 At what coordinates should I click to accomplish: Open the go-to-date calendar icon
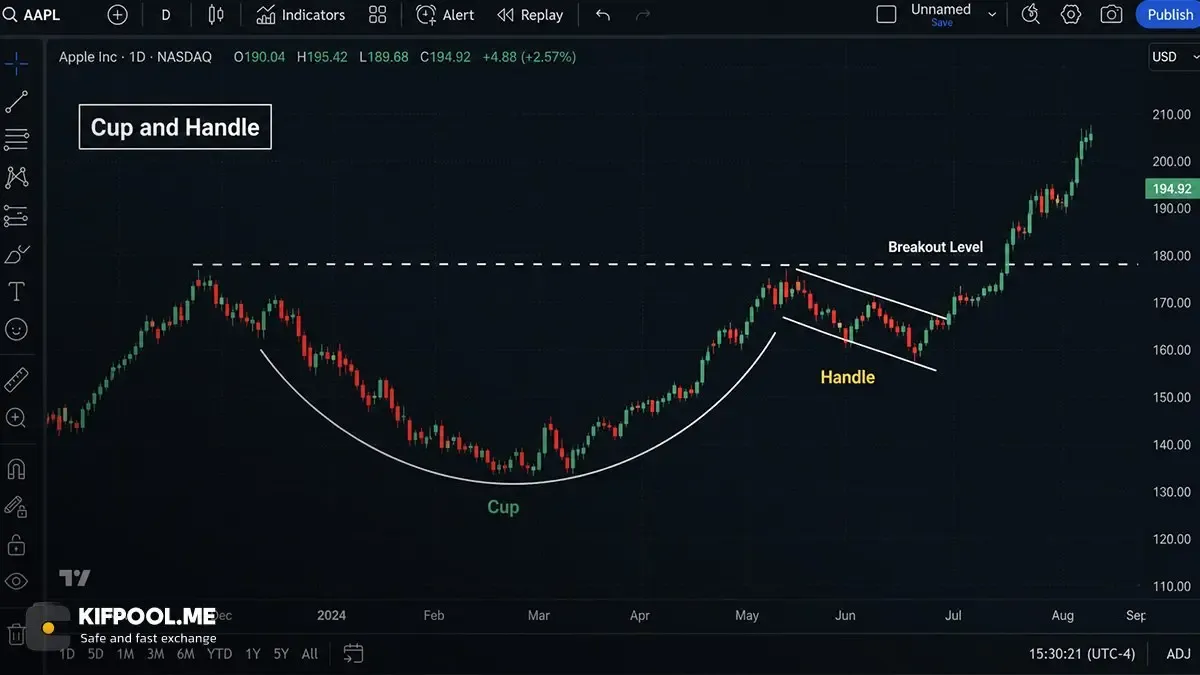pos(353,654)
